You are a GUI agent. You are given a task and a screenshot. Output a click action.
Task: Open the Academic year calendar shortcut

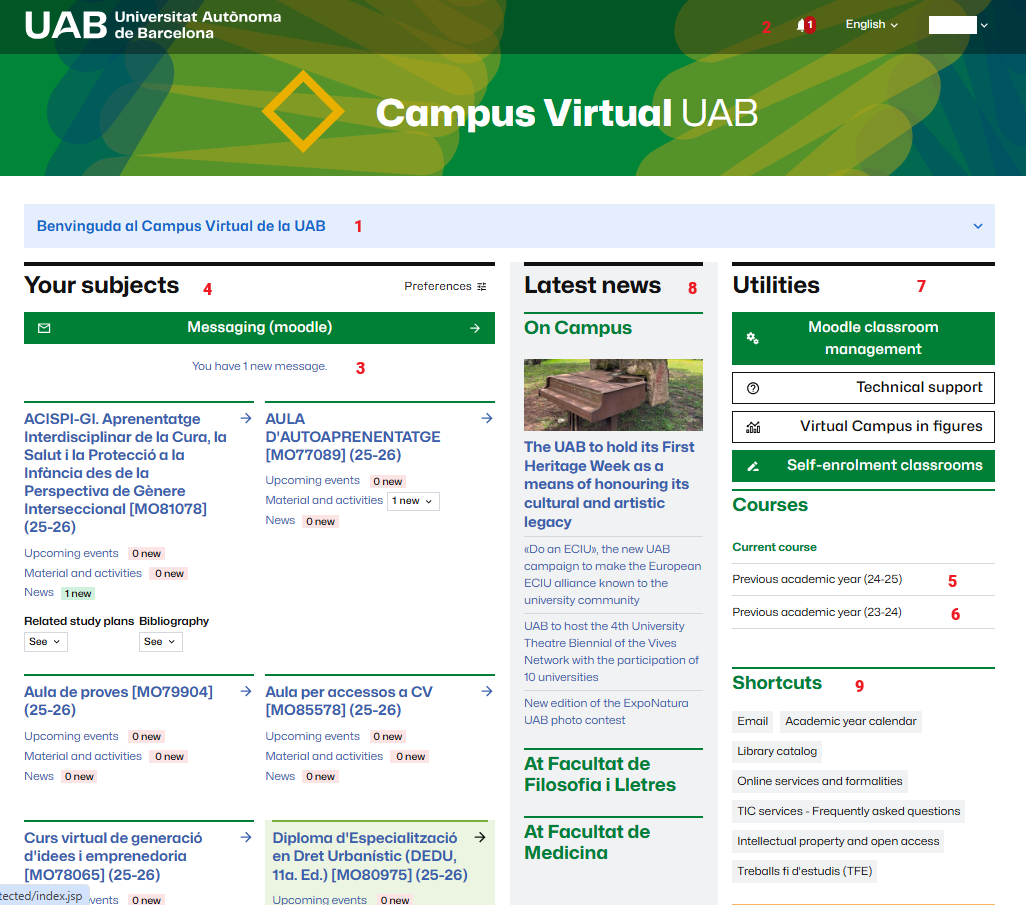click(x=851, y=721)
